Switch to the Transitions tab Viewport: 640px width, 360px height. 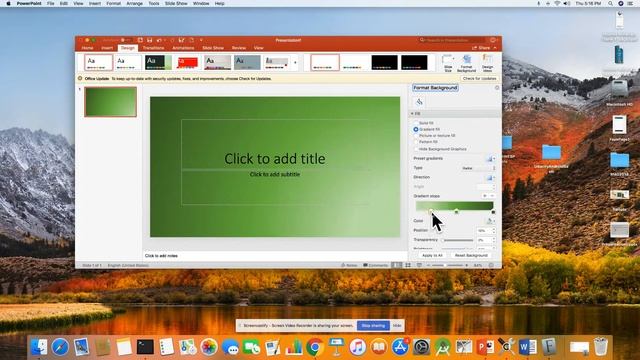tap(153, 48)
